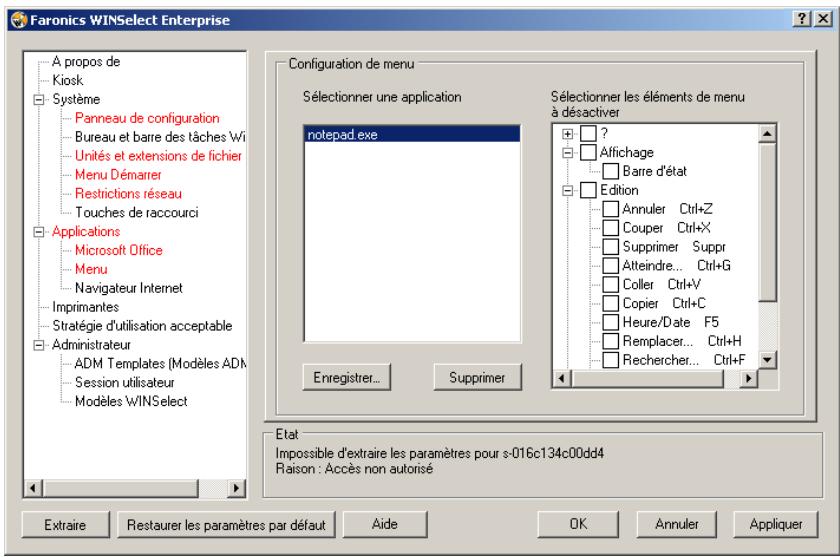The image size is (840, 557).
Task: Open the A propos de page
Action: pyautogui.click(x=86, y=62)
